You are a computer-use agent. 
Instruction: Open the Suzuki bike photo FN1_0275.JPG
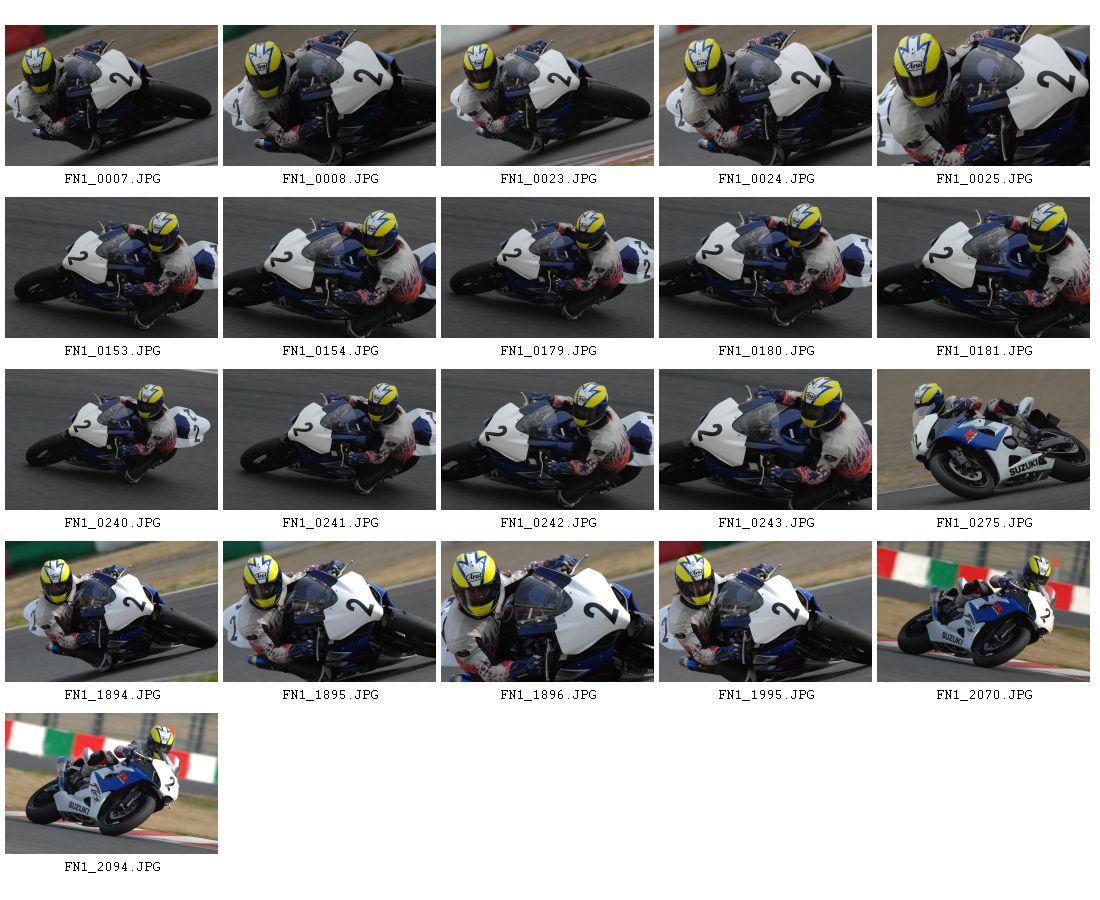[x=984, y=440]
